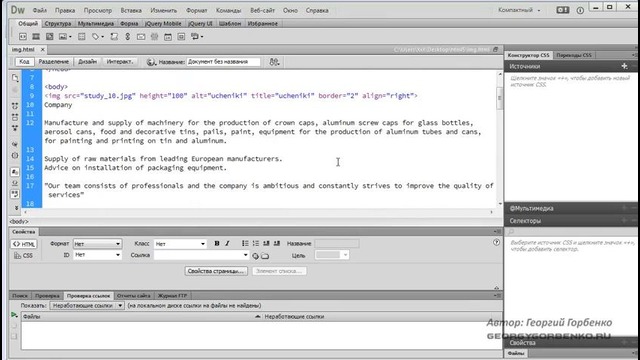The width and height of the screenshot is (640, 360).
Task: Open the Формат dropdown
Action: [97, 244]
